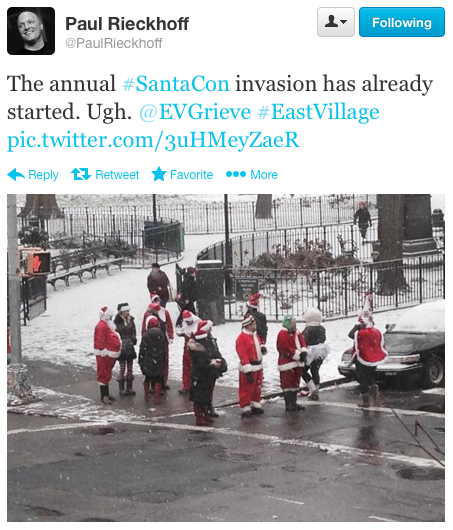The image size is (453, 530).
Task: Open the #EastVillage hashtag
Action: 318,112
